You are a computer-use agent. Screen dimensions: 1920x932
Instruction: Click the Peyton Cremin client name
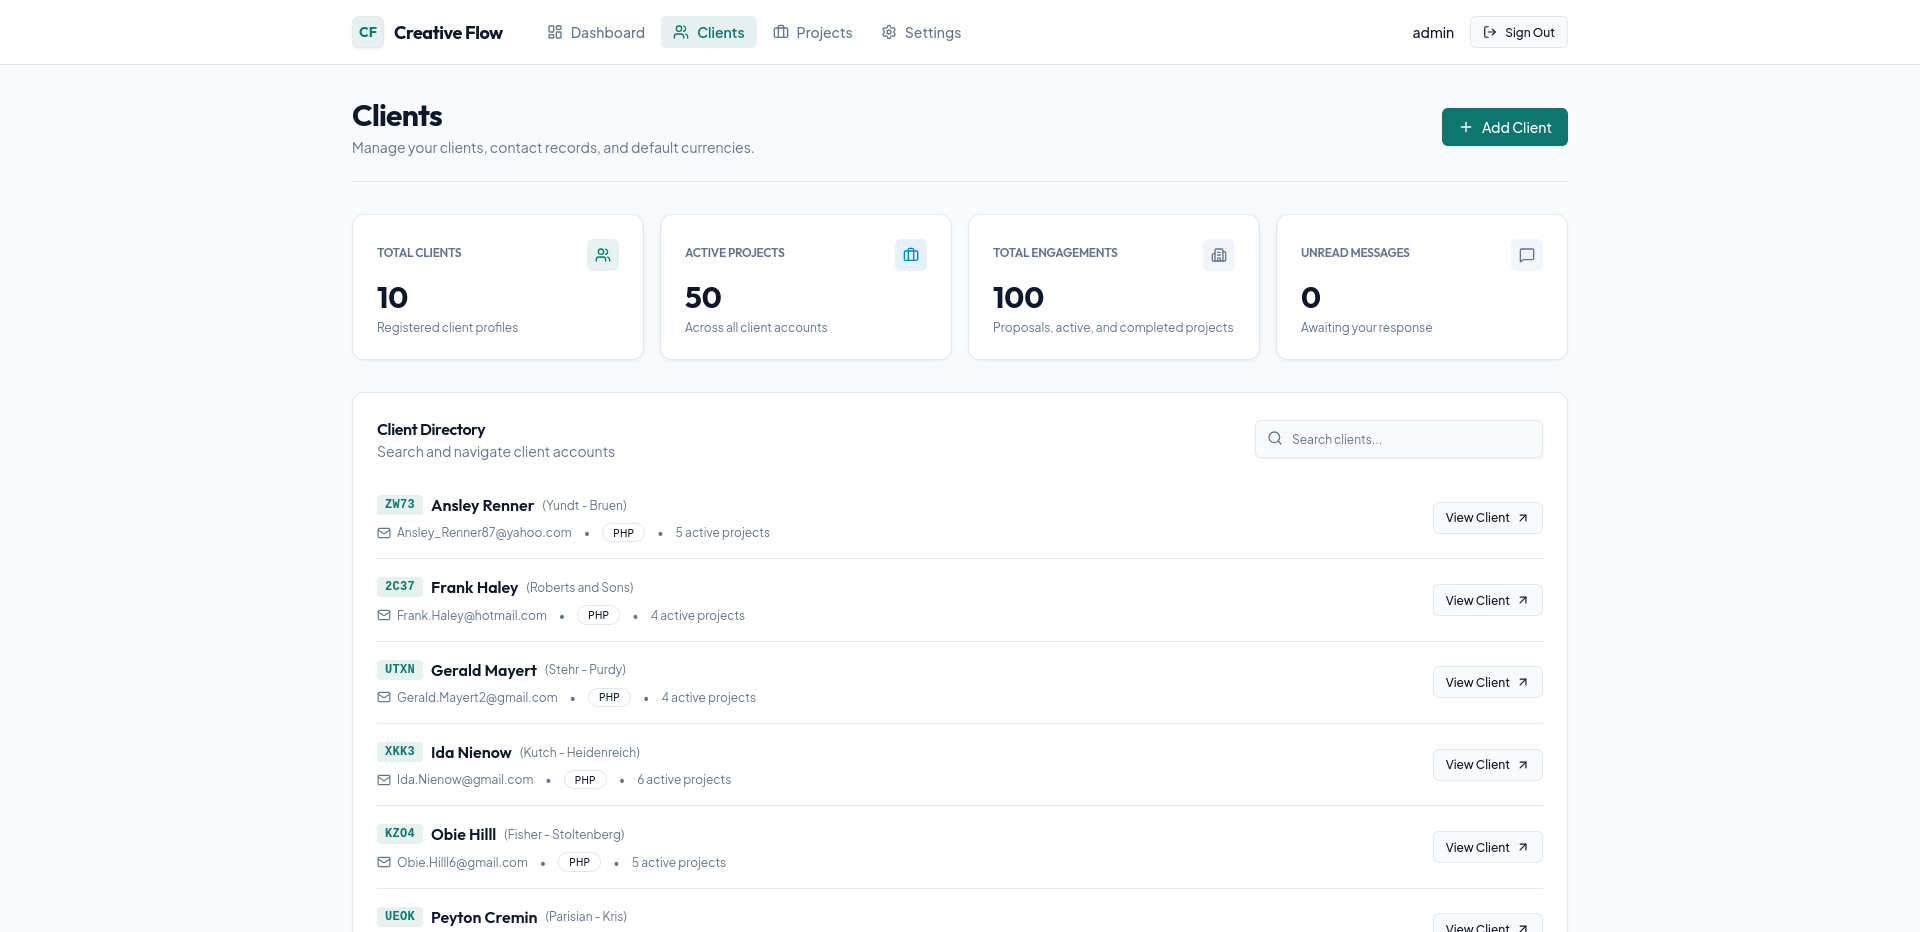tap(484, 917)
